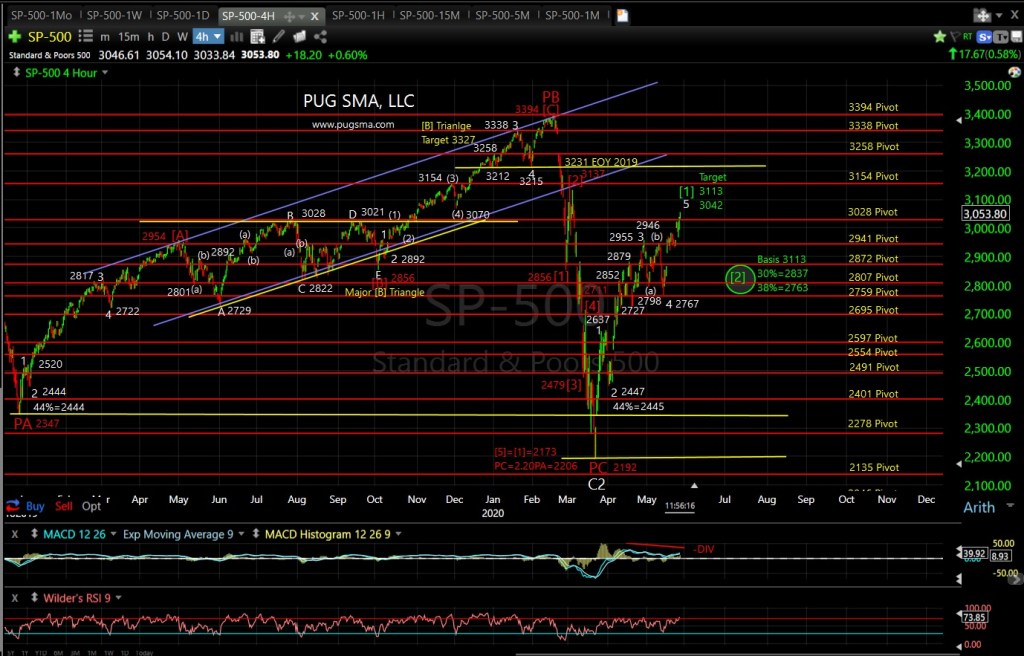This screenshot has width=1024, height=656.
Task: Click the 3394 Pivot label
Action: (873, 107)
